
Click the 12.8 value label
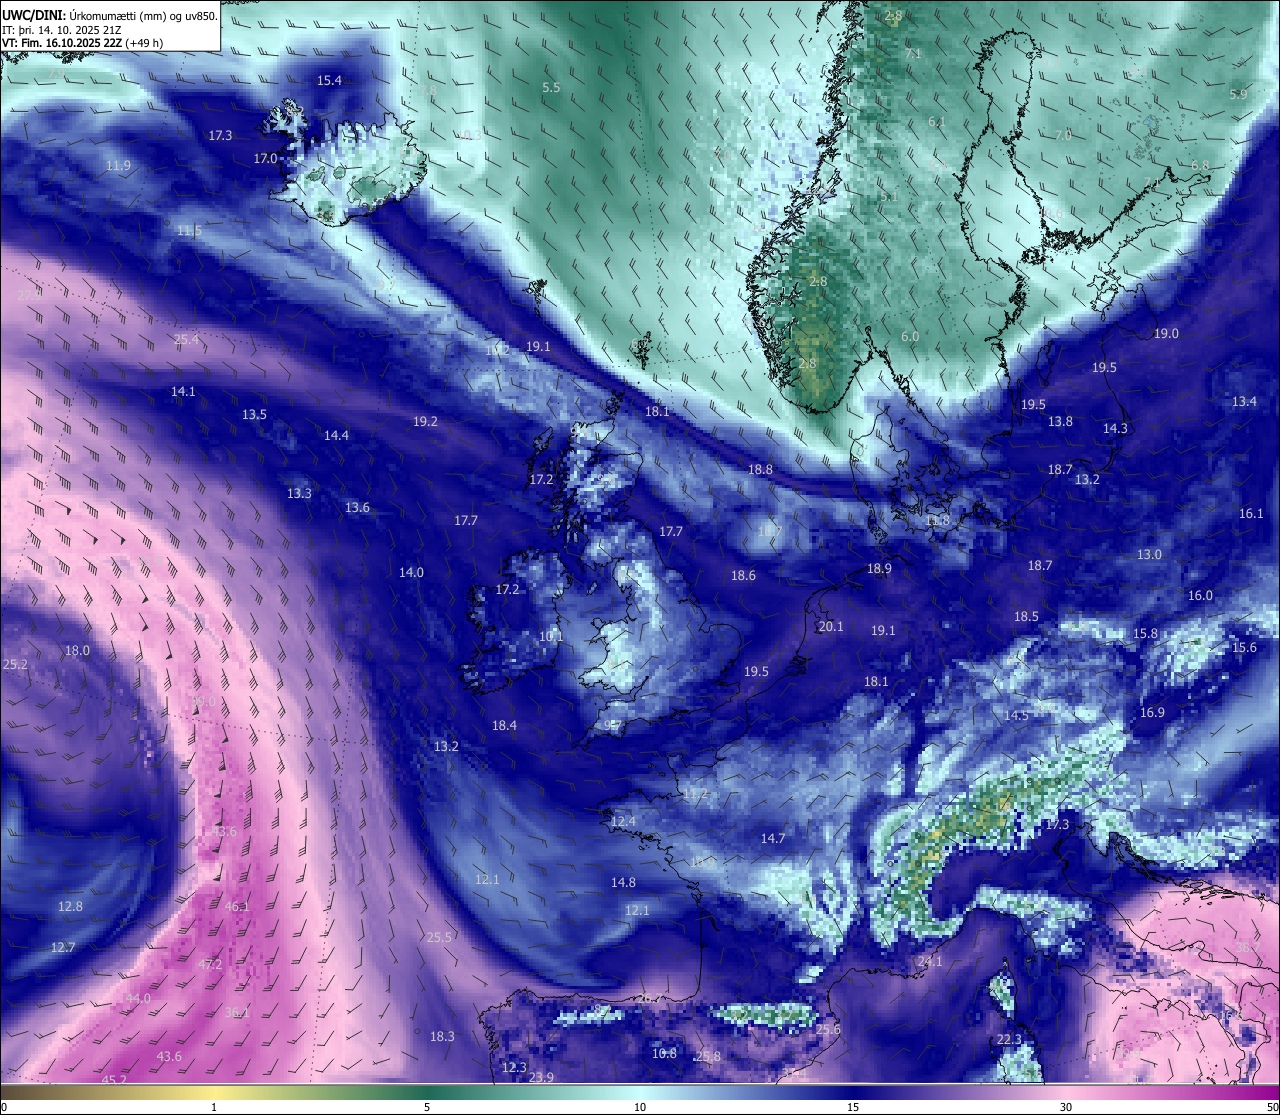(x=70, y=906)
